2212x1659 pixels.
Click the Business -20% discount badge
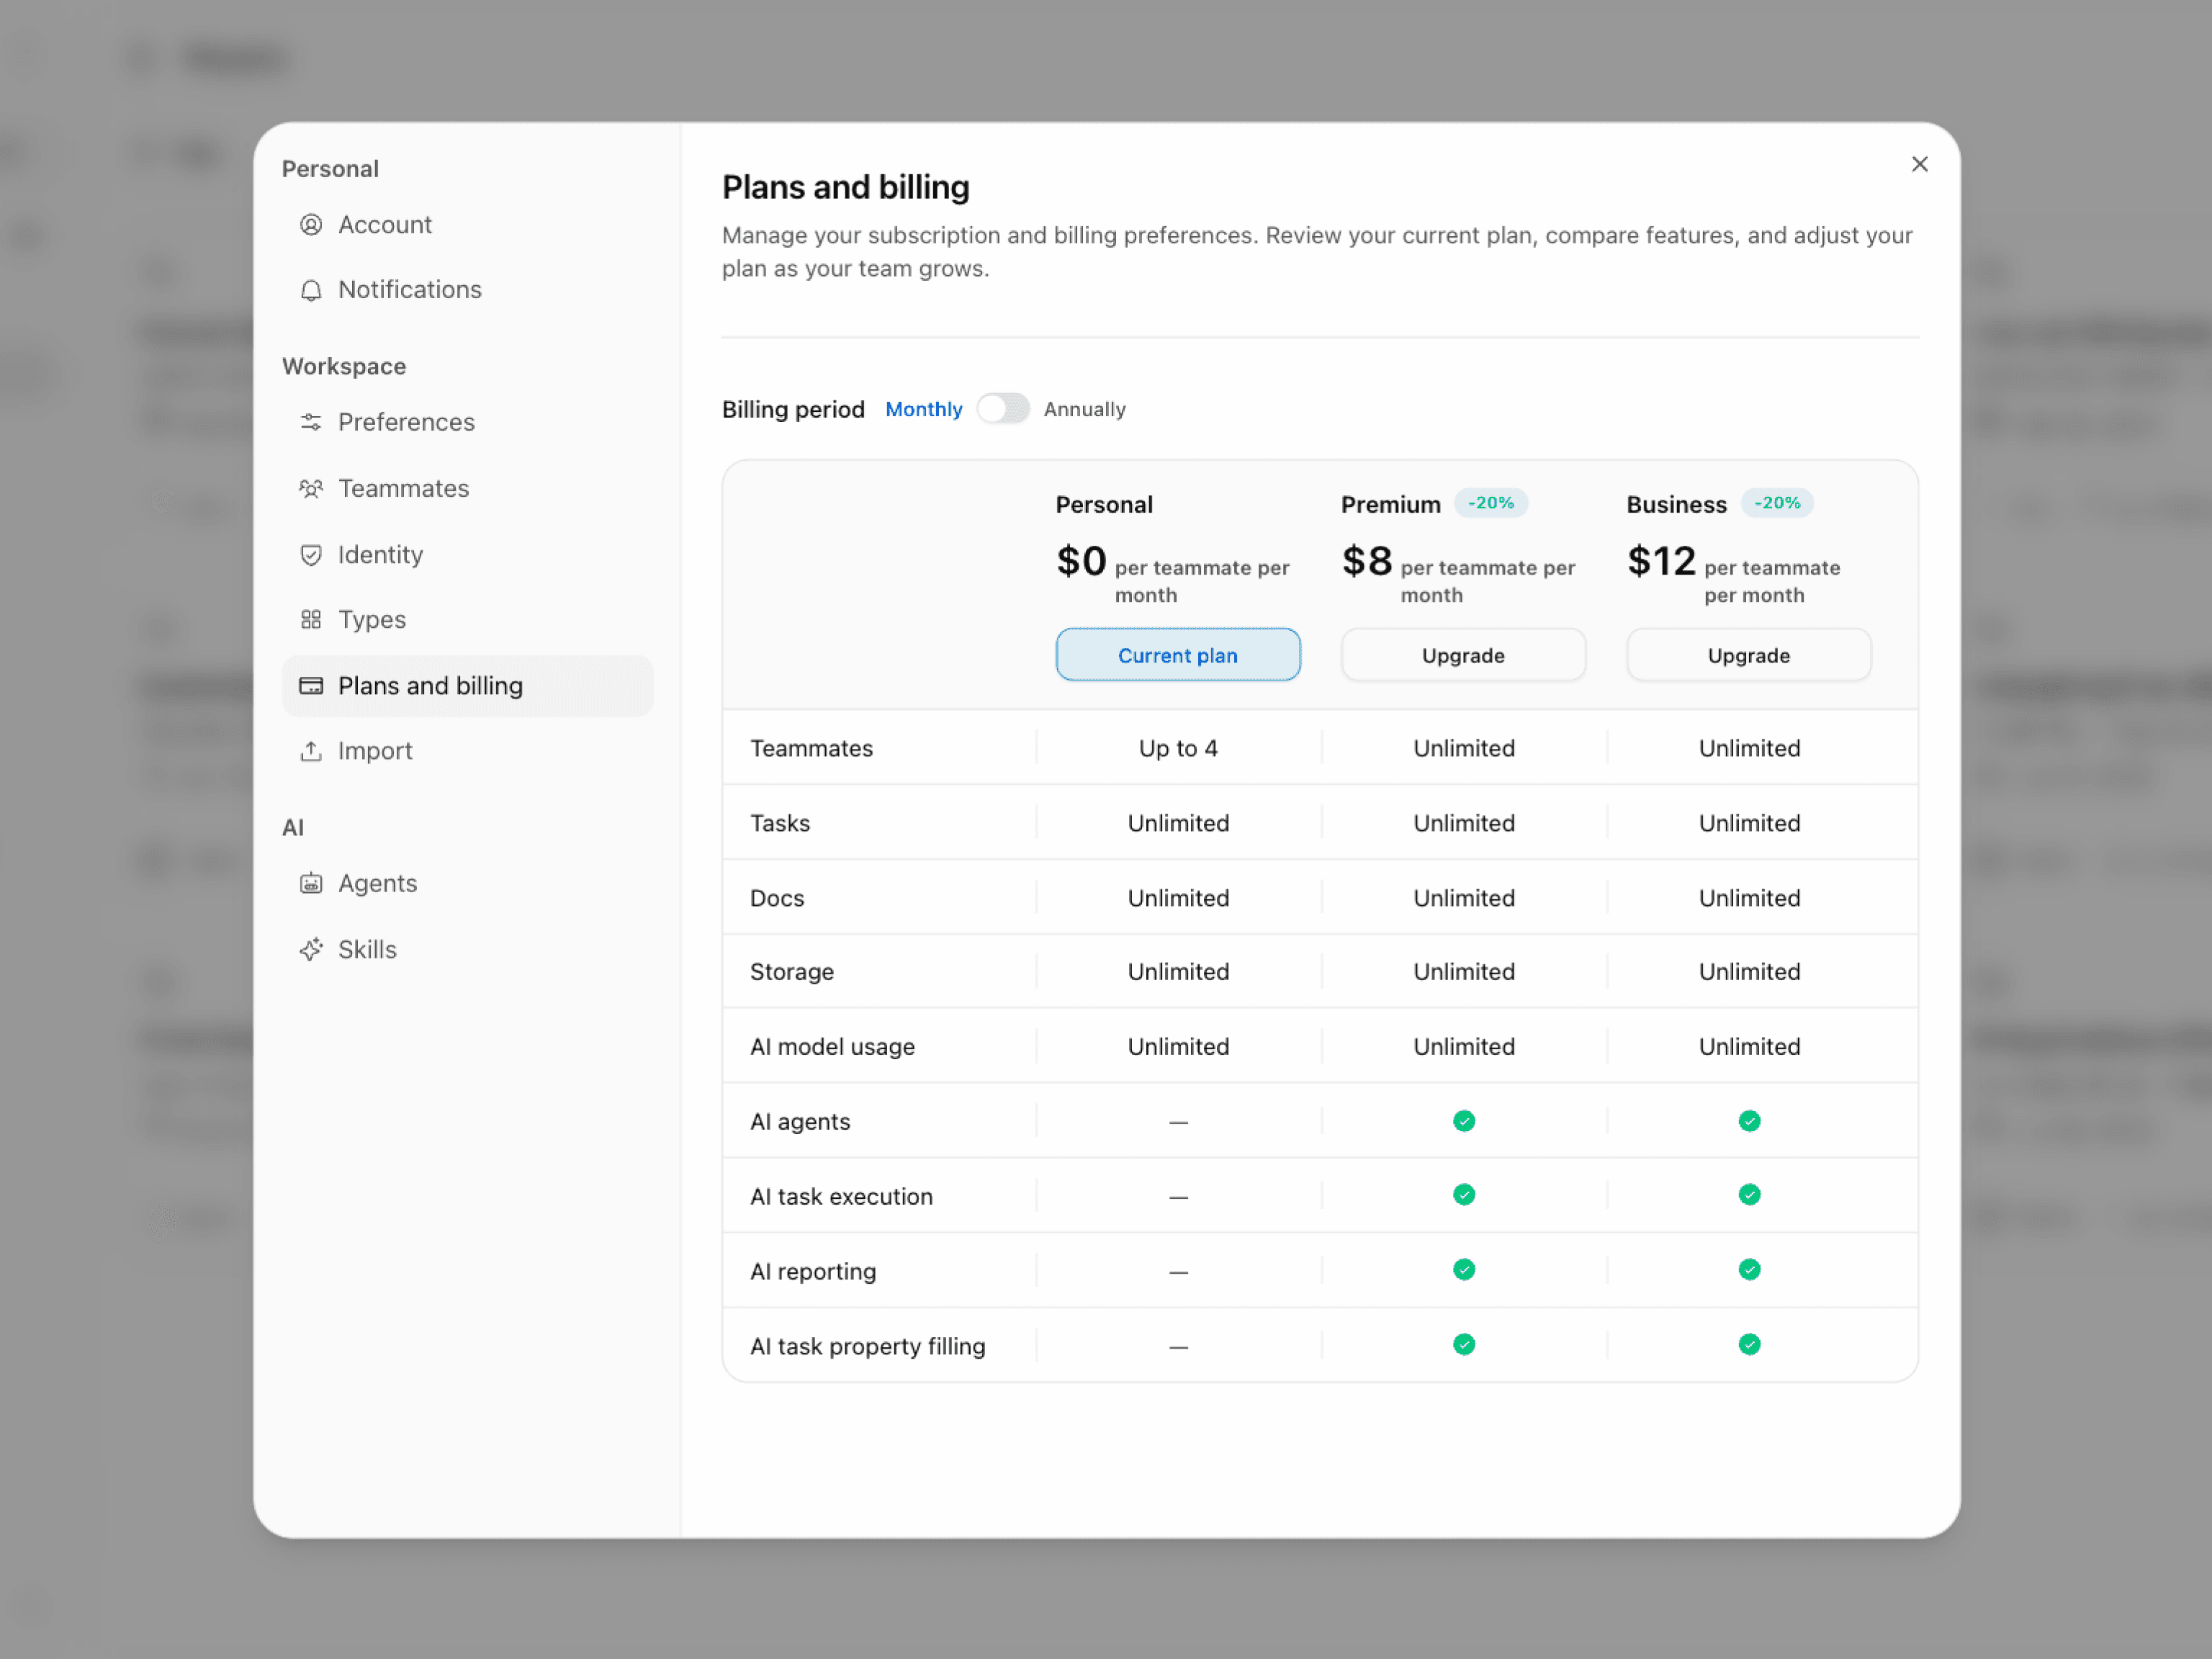(x=1776, y=503)
